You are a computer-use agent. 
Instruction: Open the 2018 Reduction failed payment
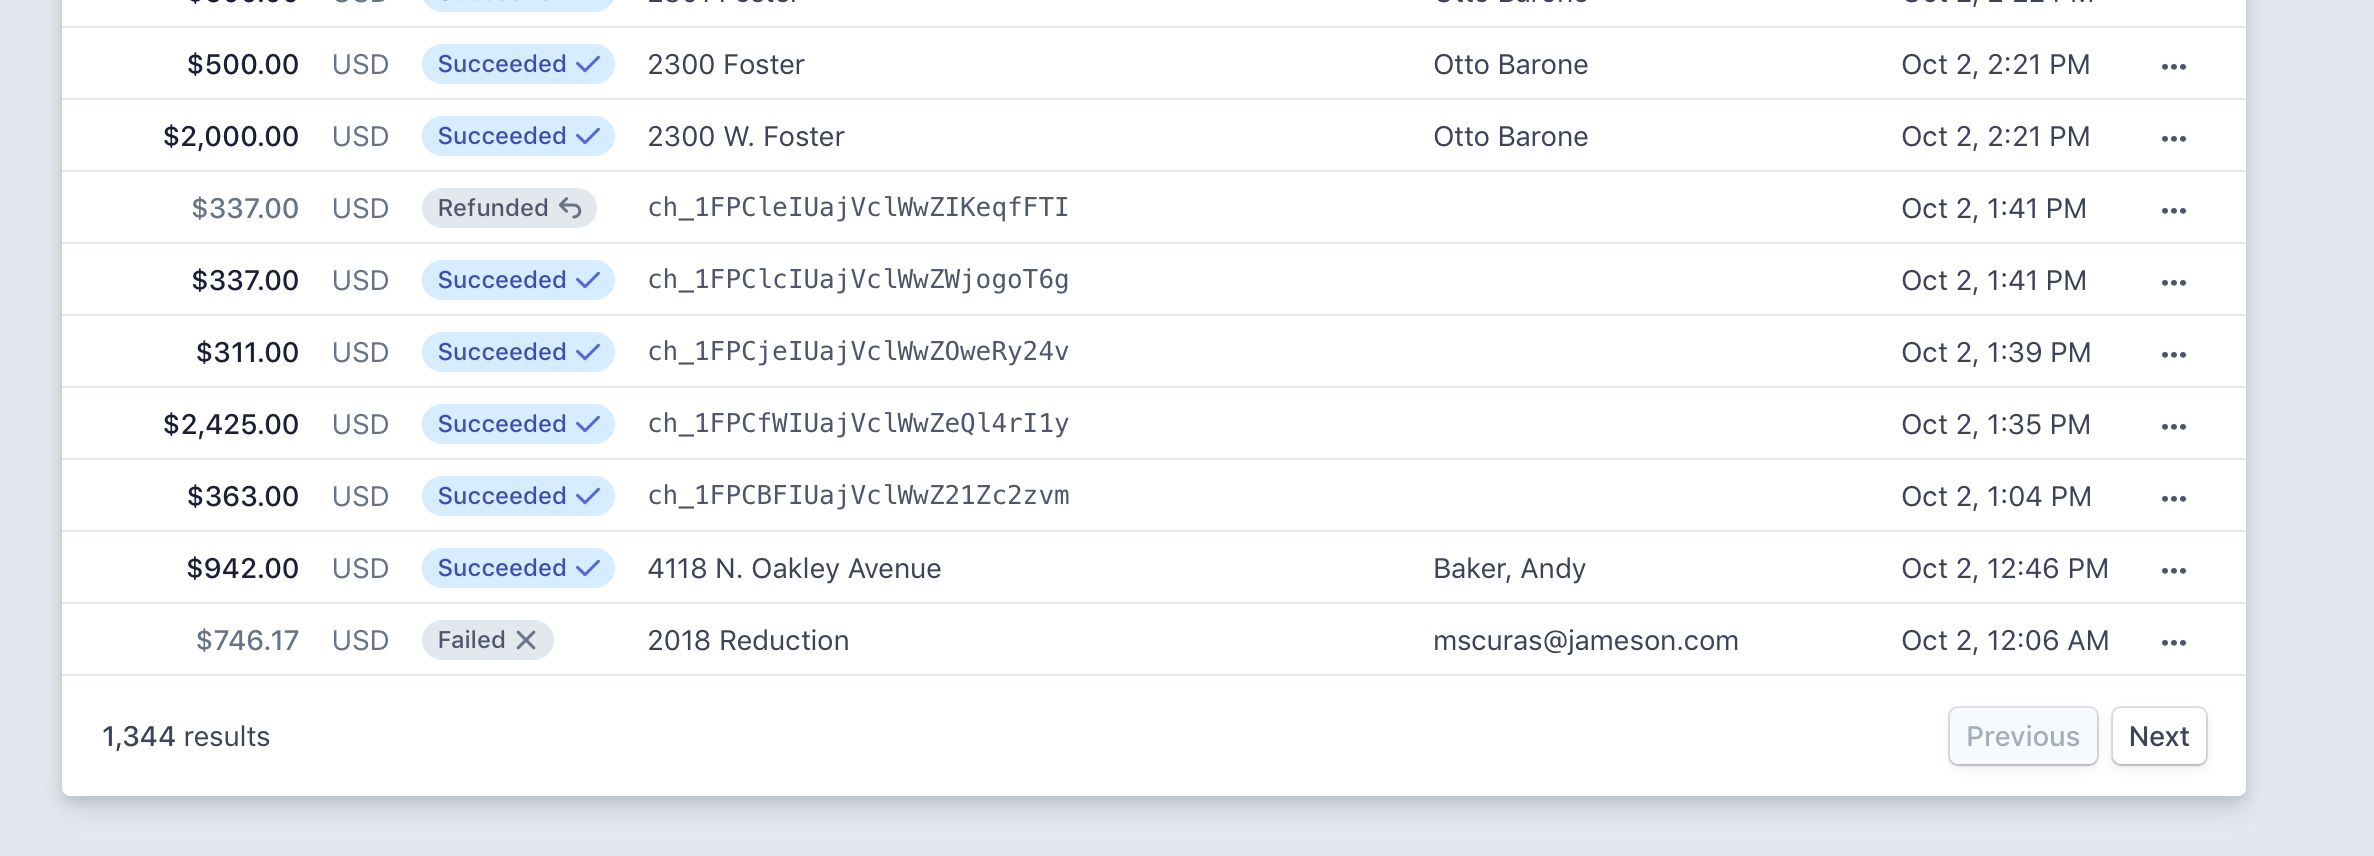tap(748, 640)
